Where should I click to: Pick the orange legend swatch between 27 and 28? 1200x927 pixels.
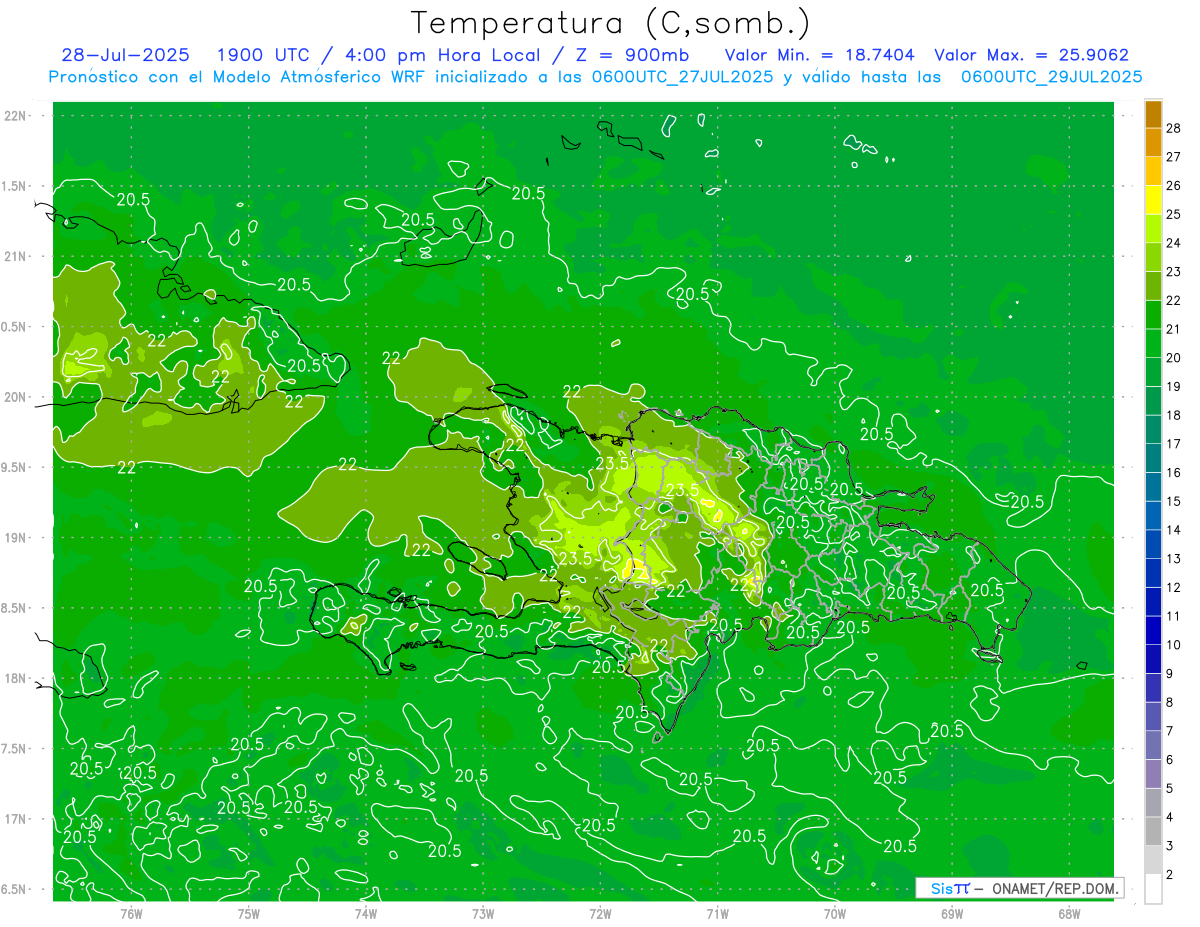pos(1153,143)
